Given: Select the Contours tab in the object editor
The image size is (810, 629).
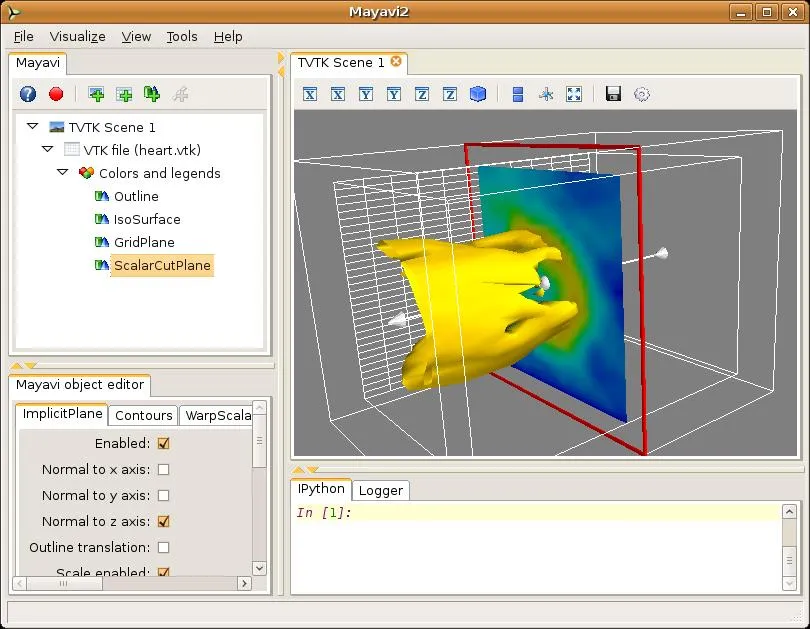Looking at the screenshot, I should pos(143,415).
